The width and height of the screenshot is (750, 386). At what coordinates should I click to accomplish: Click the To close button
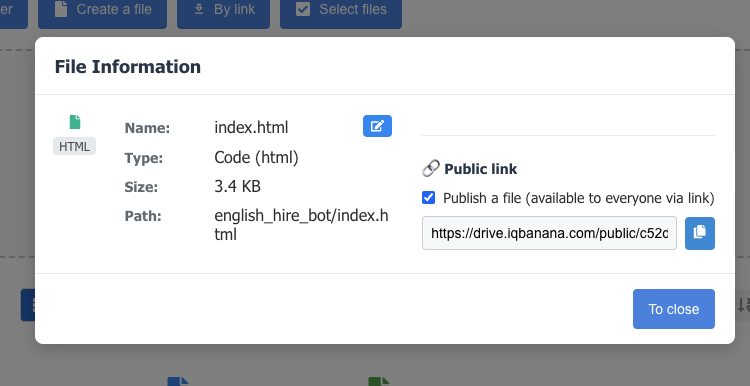pyautogui.click(x=673, y=309)
